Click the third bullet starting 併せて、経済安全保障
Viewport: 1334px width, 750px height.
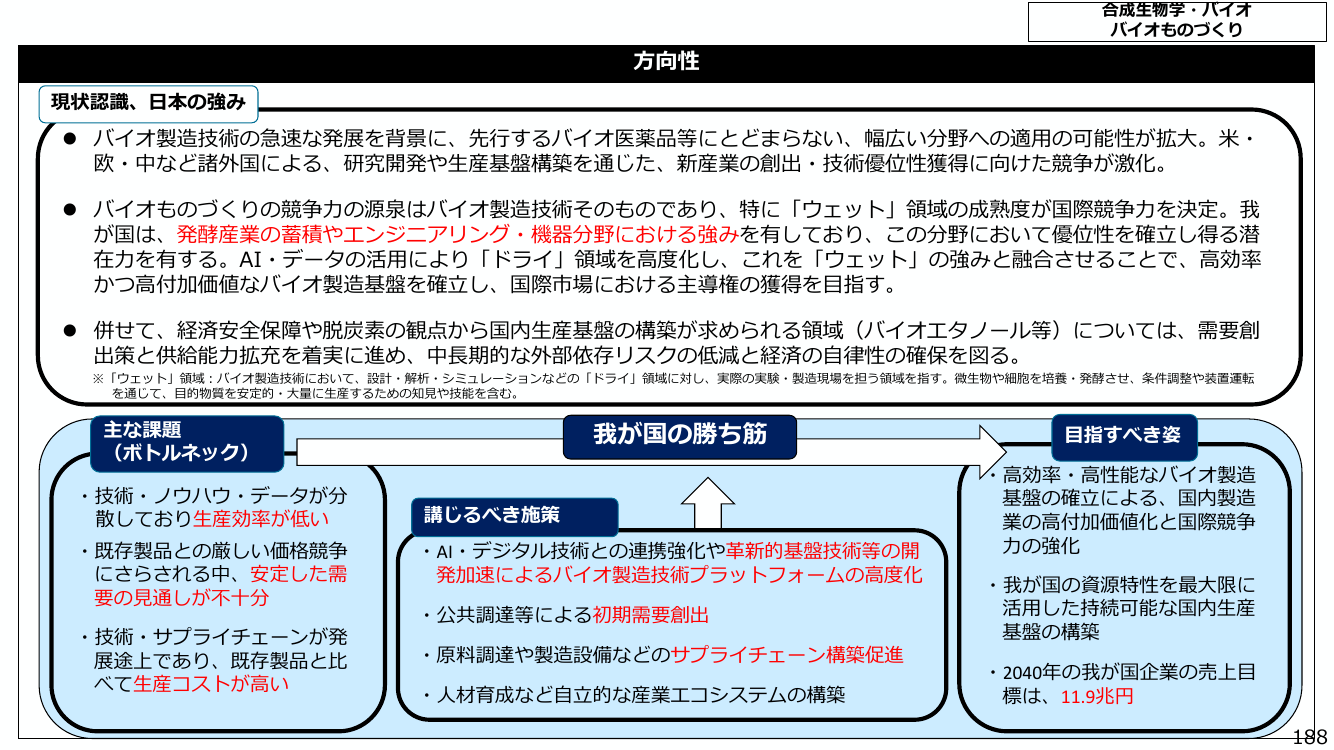662,343
